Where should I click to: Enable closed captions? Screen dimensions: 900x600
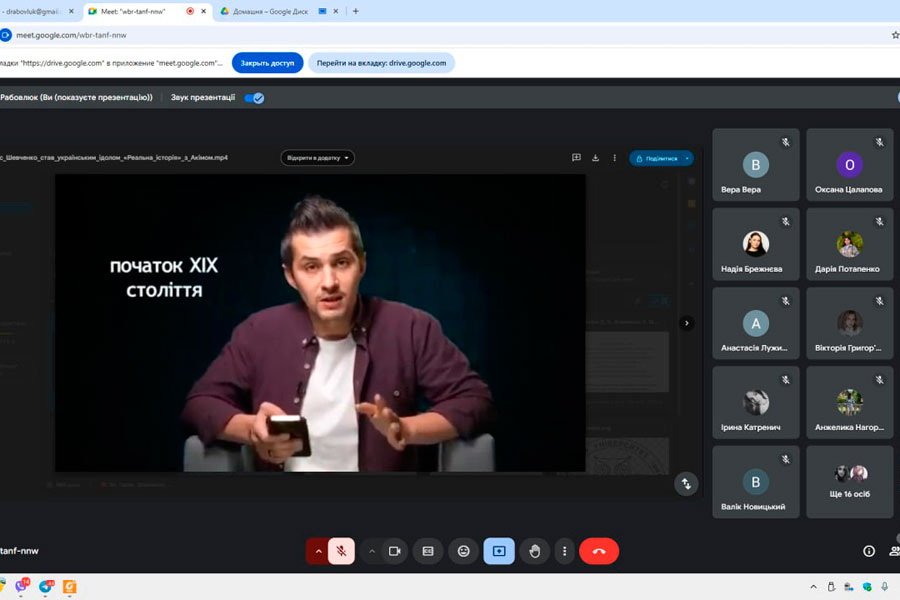coord(428,551)
